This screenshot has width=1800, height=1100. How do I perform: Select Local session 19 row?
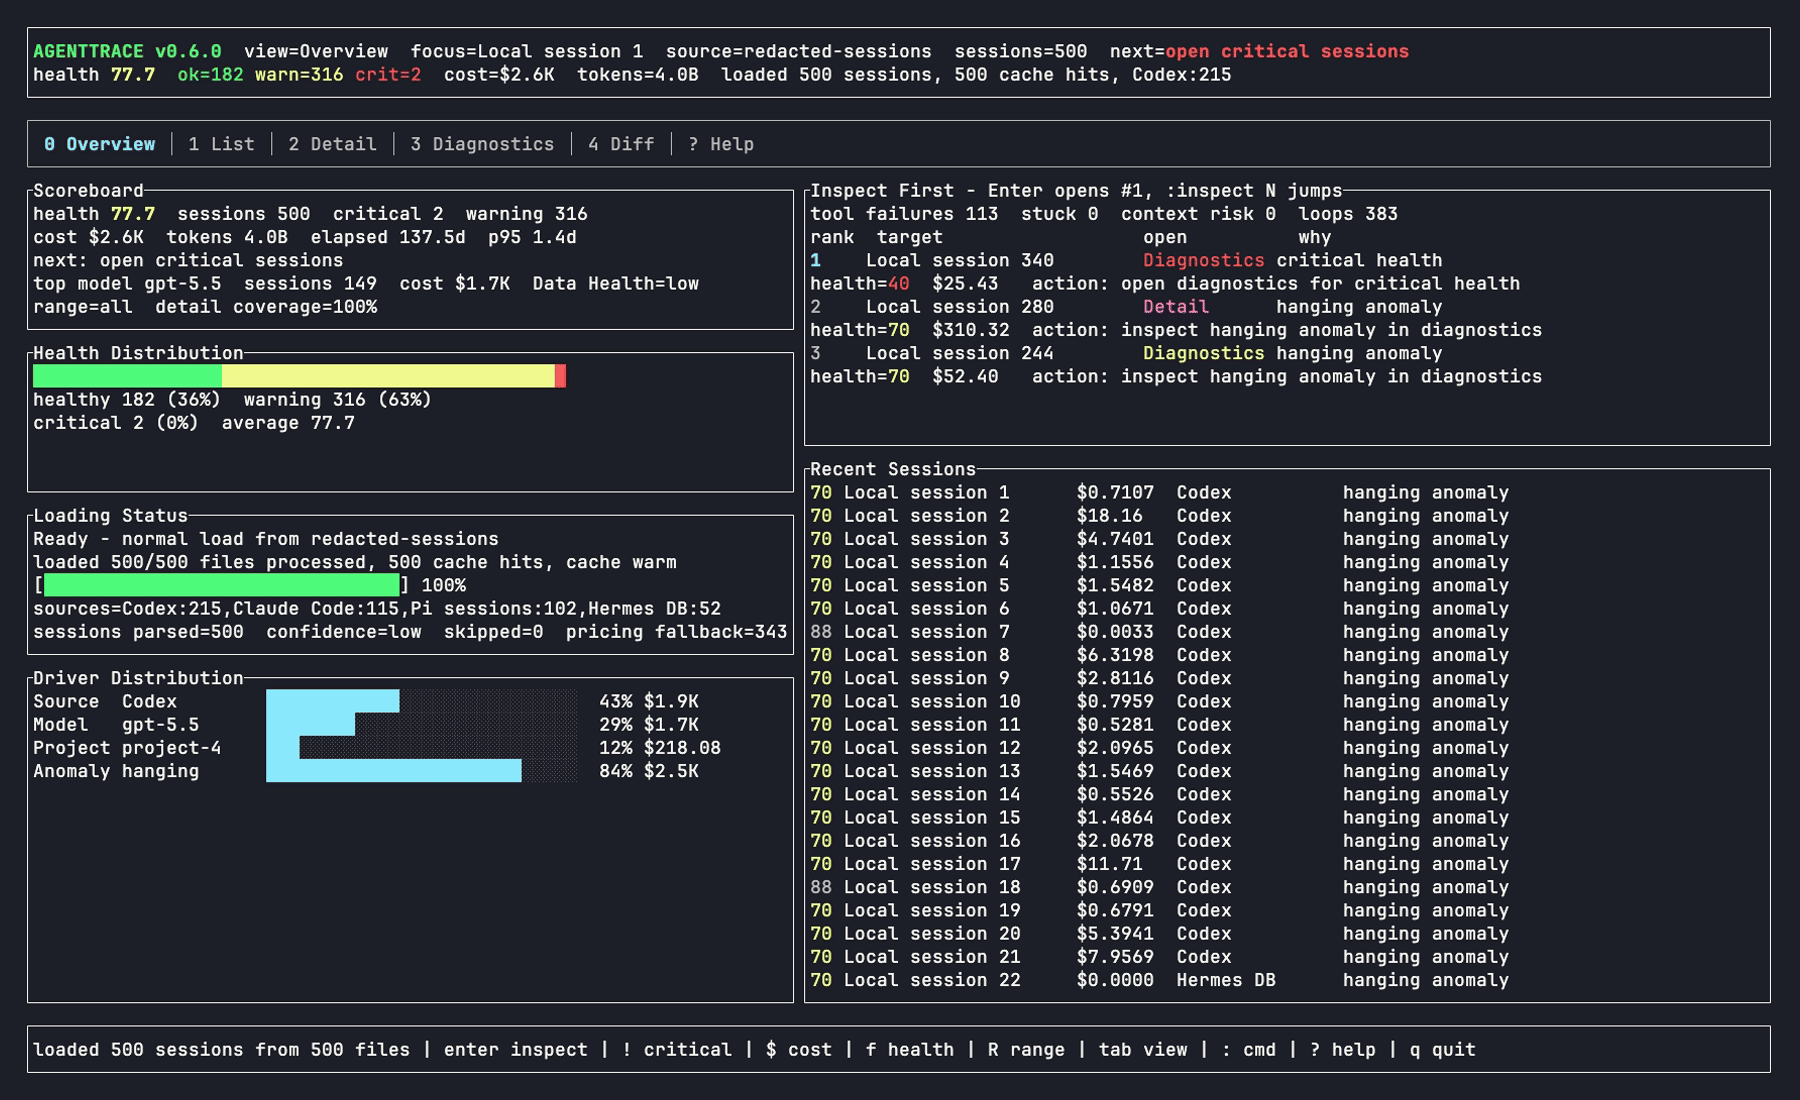point(1160,910)
